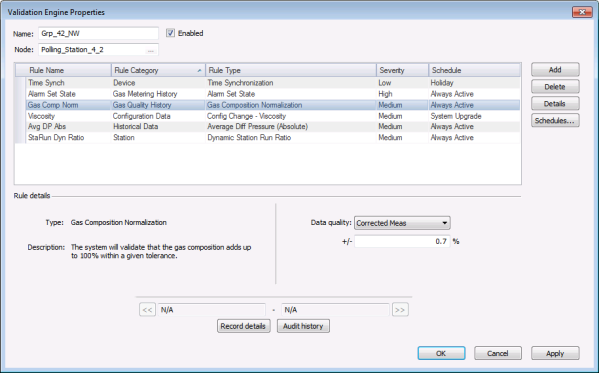
Task: Confirm with the OK button
Action: [441, 353]
